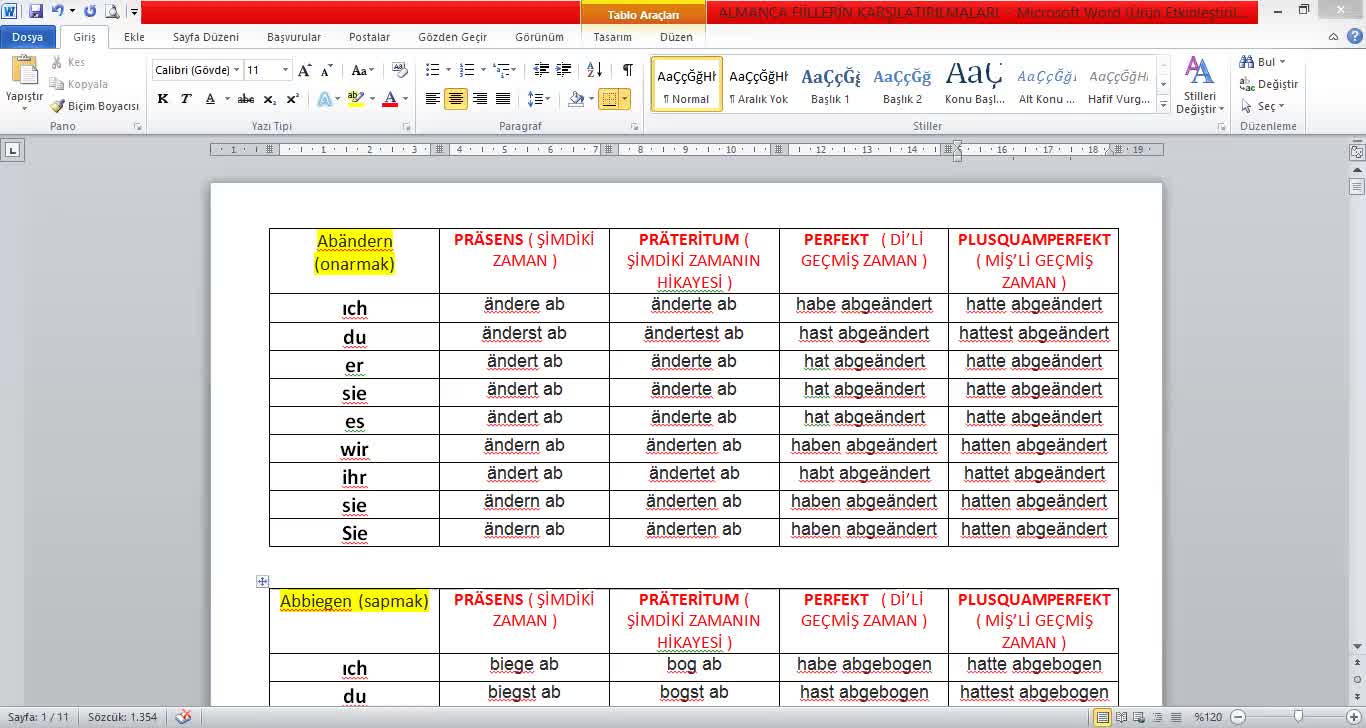Click the zoom slider handle
This screenshot has width=1366, height=728.
click(x=1299, y=717)
